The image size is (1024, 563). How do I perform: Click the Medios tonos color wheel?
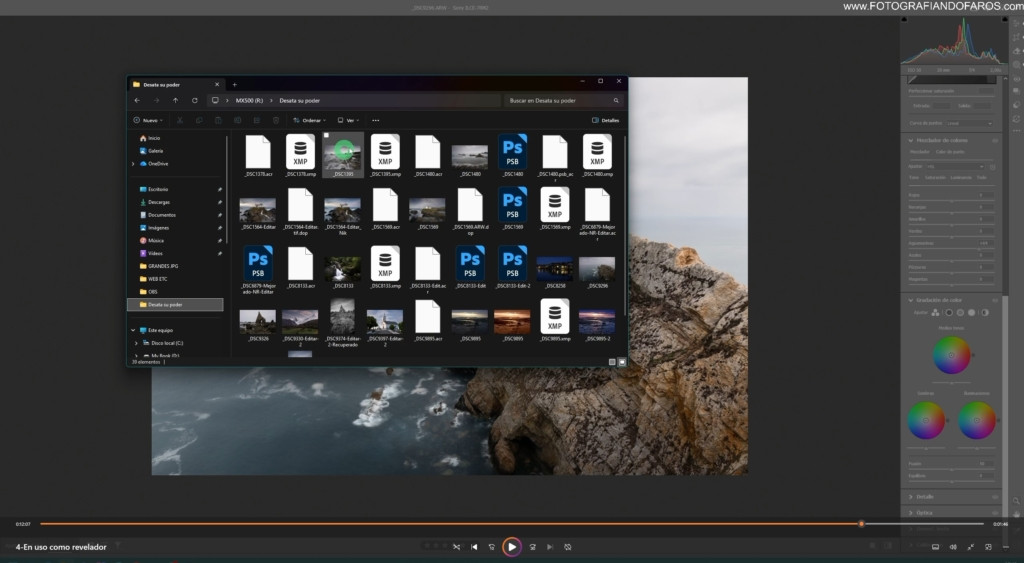[952, 355]
